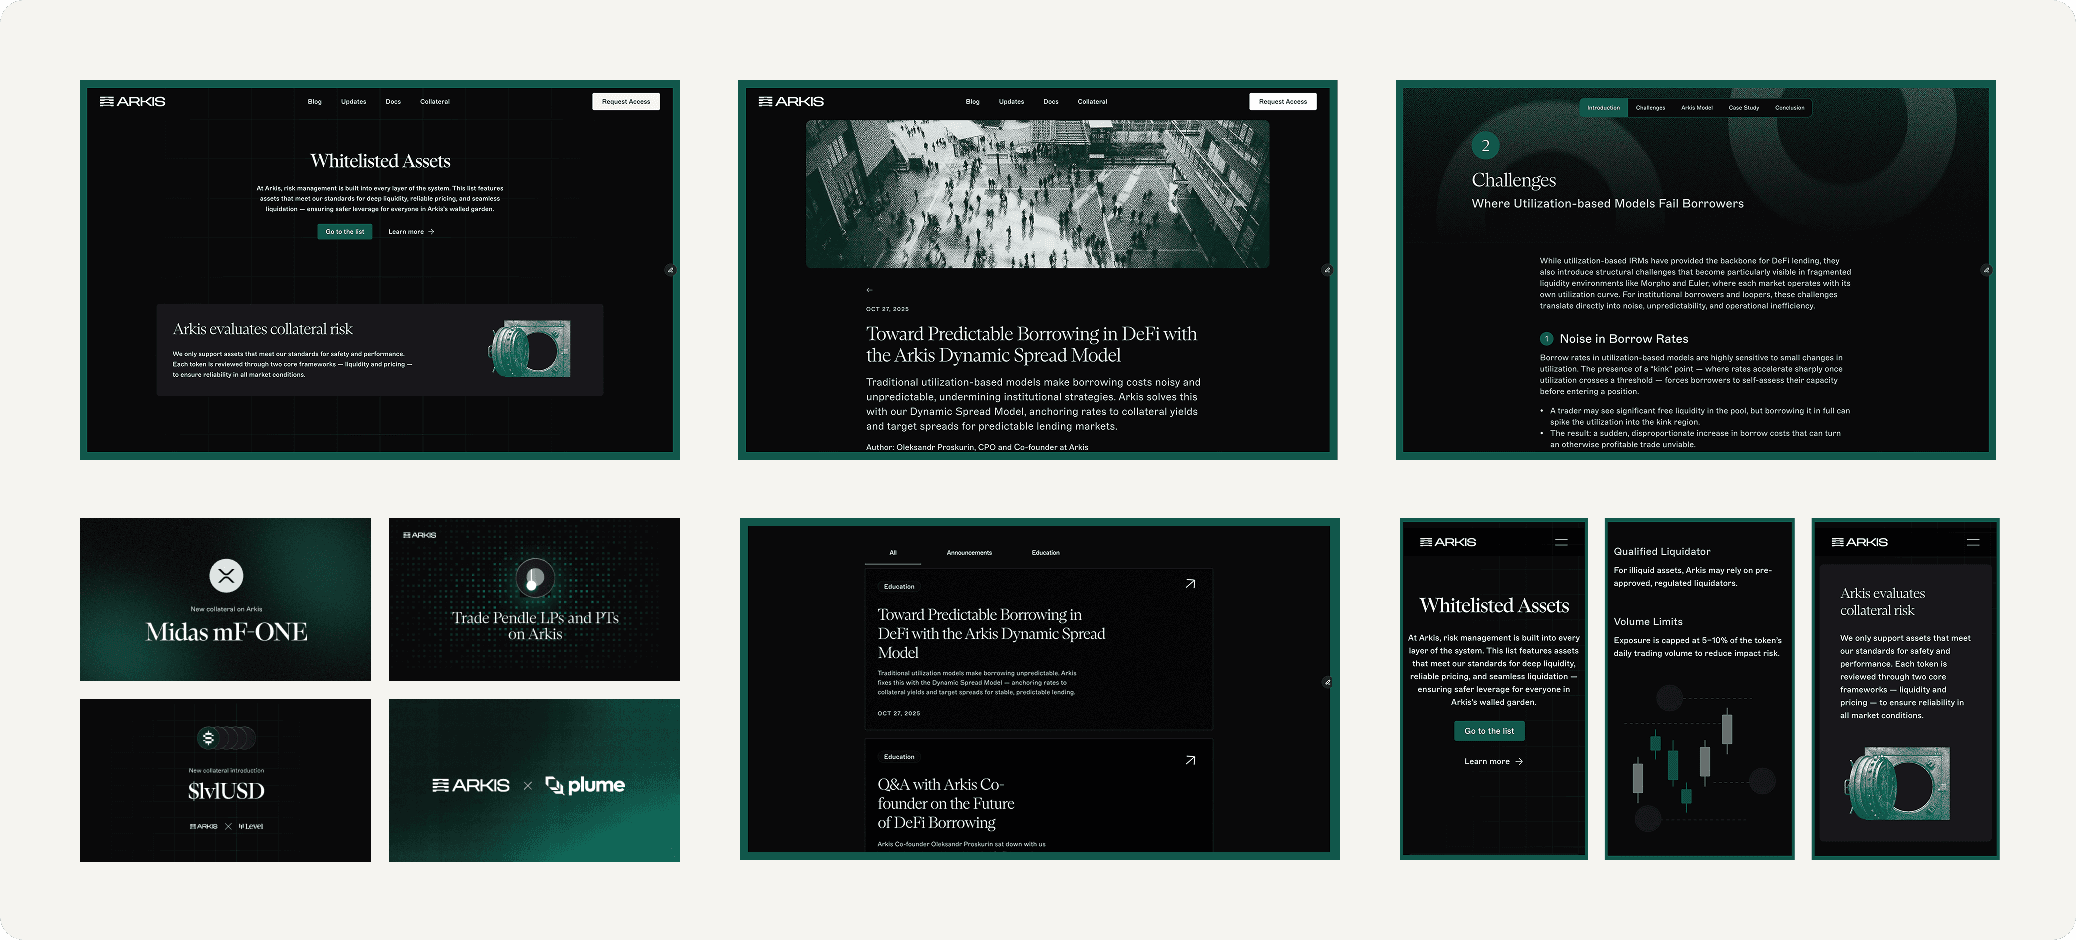2076x940 pixels.
Task: Click the ARKIS logo in the Arkis x plume banner
Action: point(471,785)
